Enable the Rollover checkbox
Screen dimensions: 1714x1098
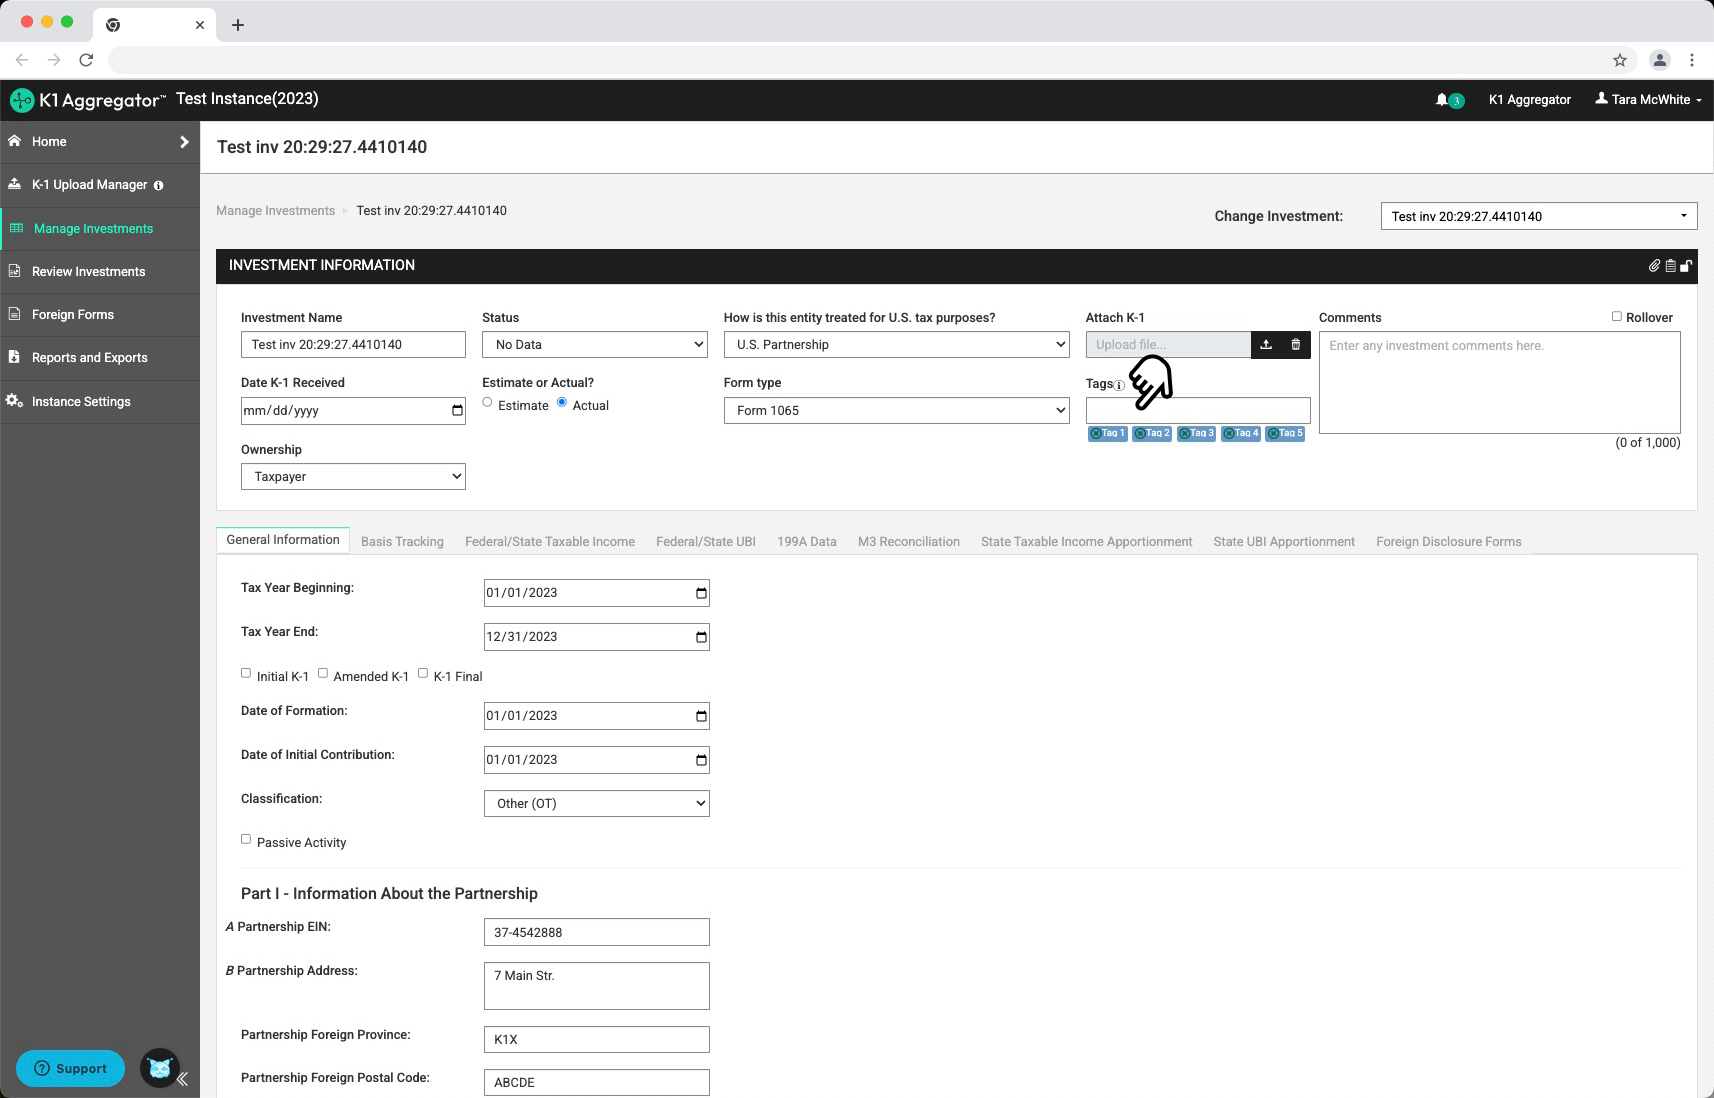(x=1616, y=316)
